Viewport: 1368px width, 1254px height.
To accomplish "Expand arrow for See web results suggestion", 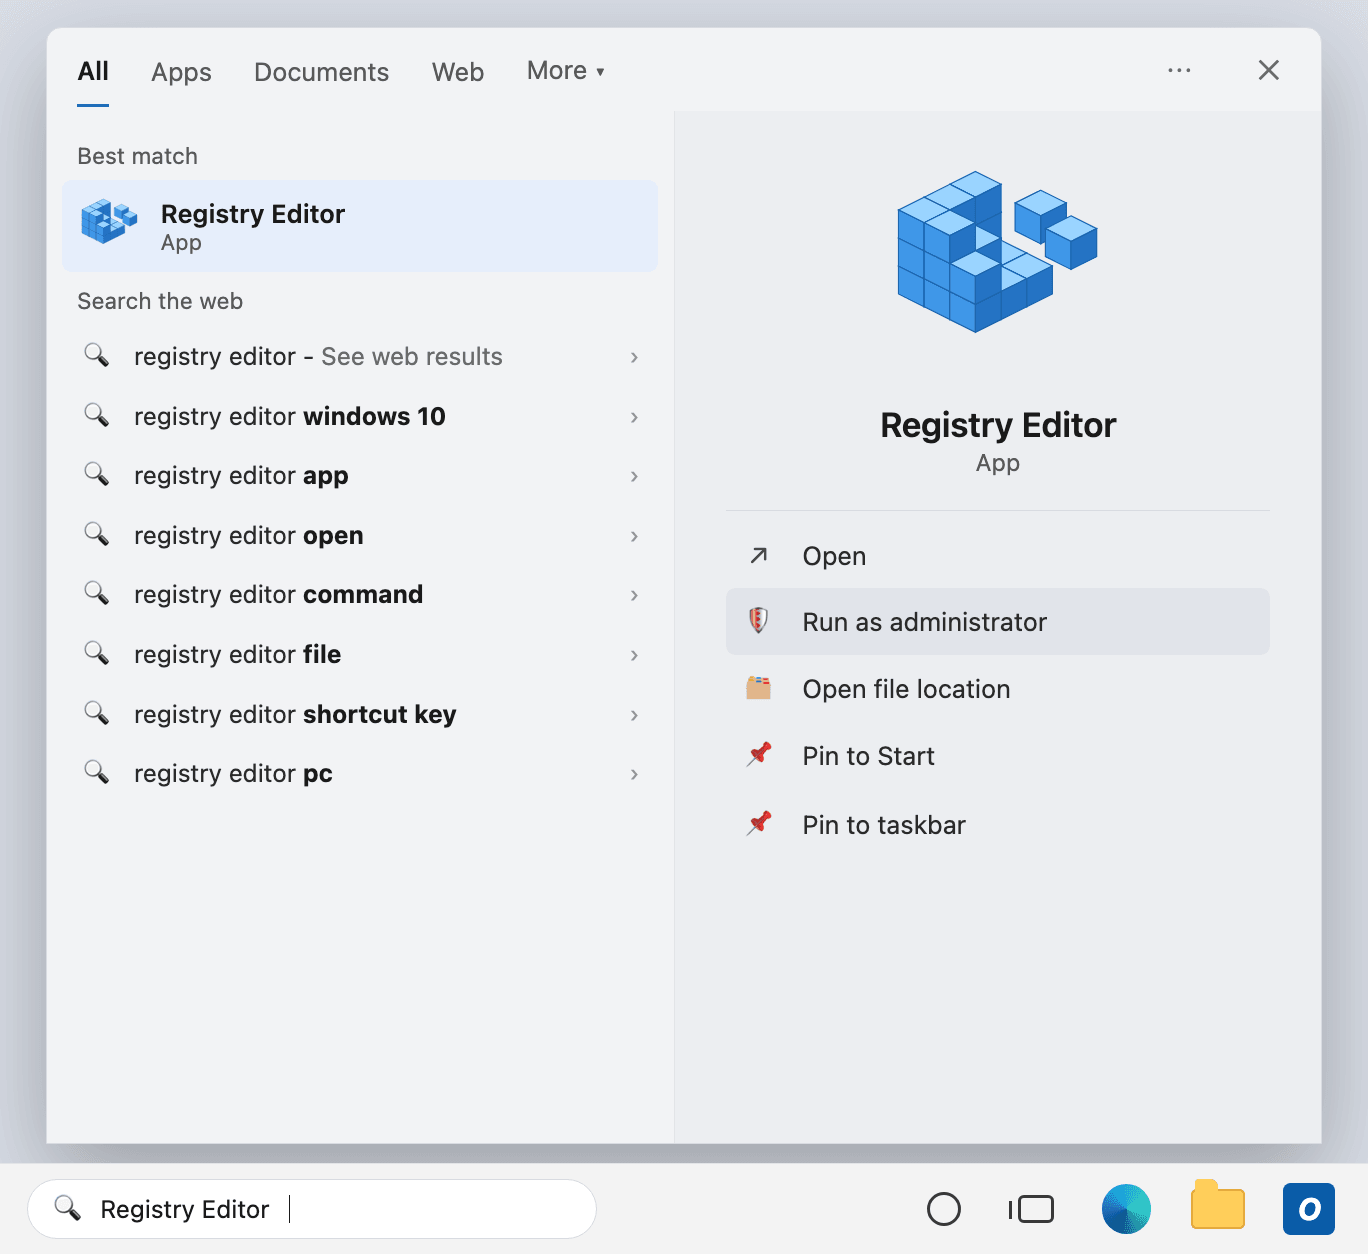I will (x=634, y=357).
